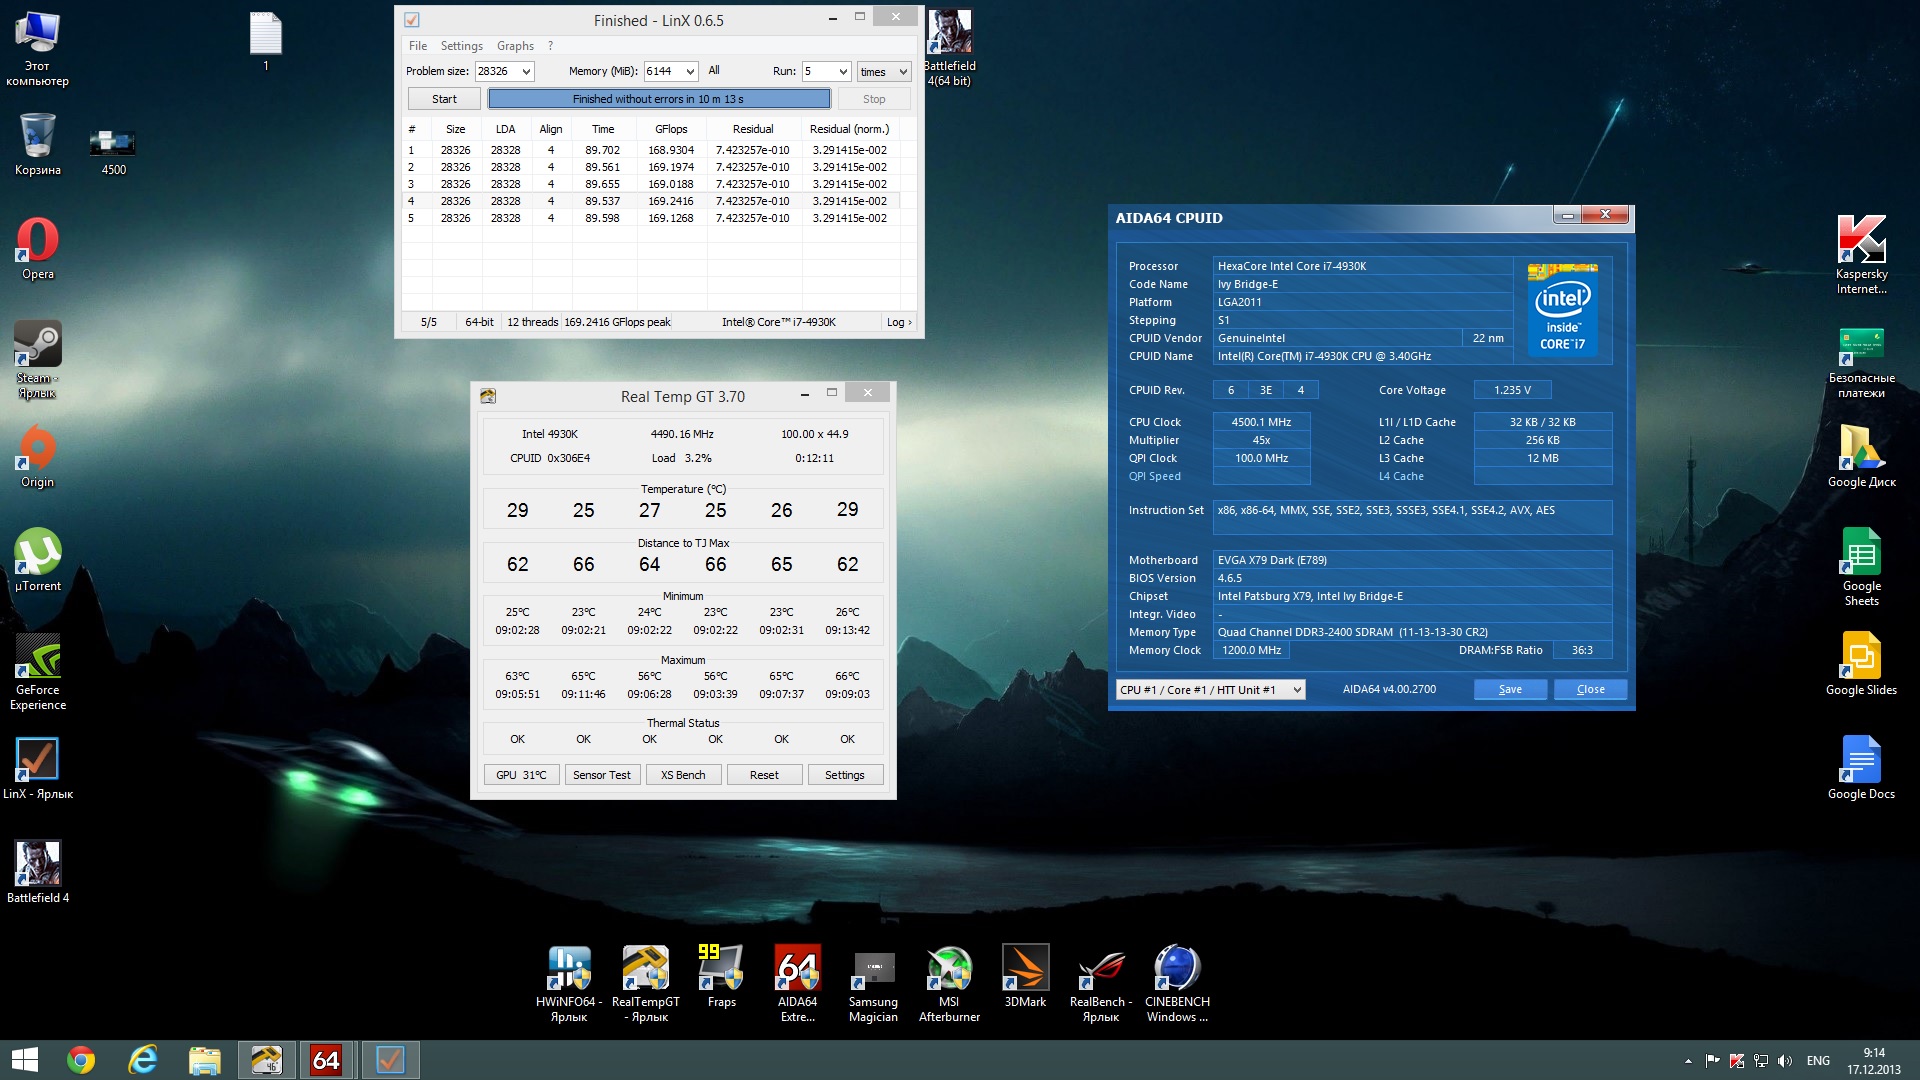Click the LinX finished progress bar
This screenshot has width=1920, height=1080.
pyautogui.click(x=658, y=99)
